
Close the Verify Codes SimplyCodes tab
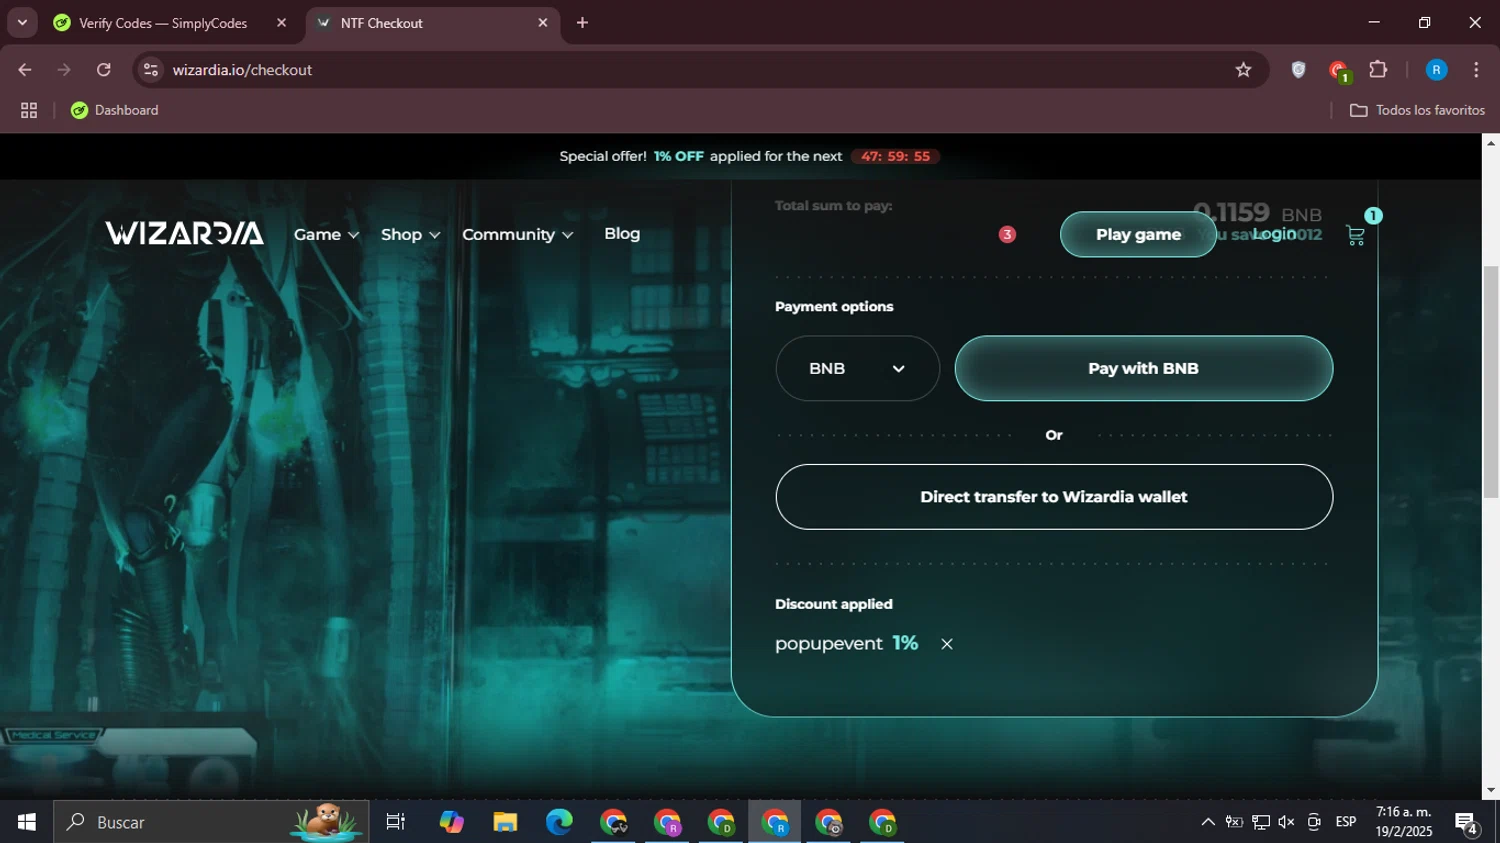pyautogui.click(x=281, y=23)
